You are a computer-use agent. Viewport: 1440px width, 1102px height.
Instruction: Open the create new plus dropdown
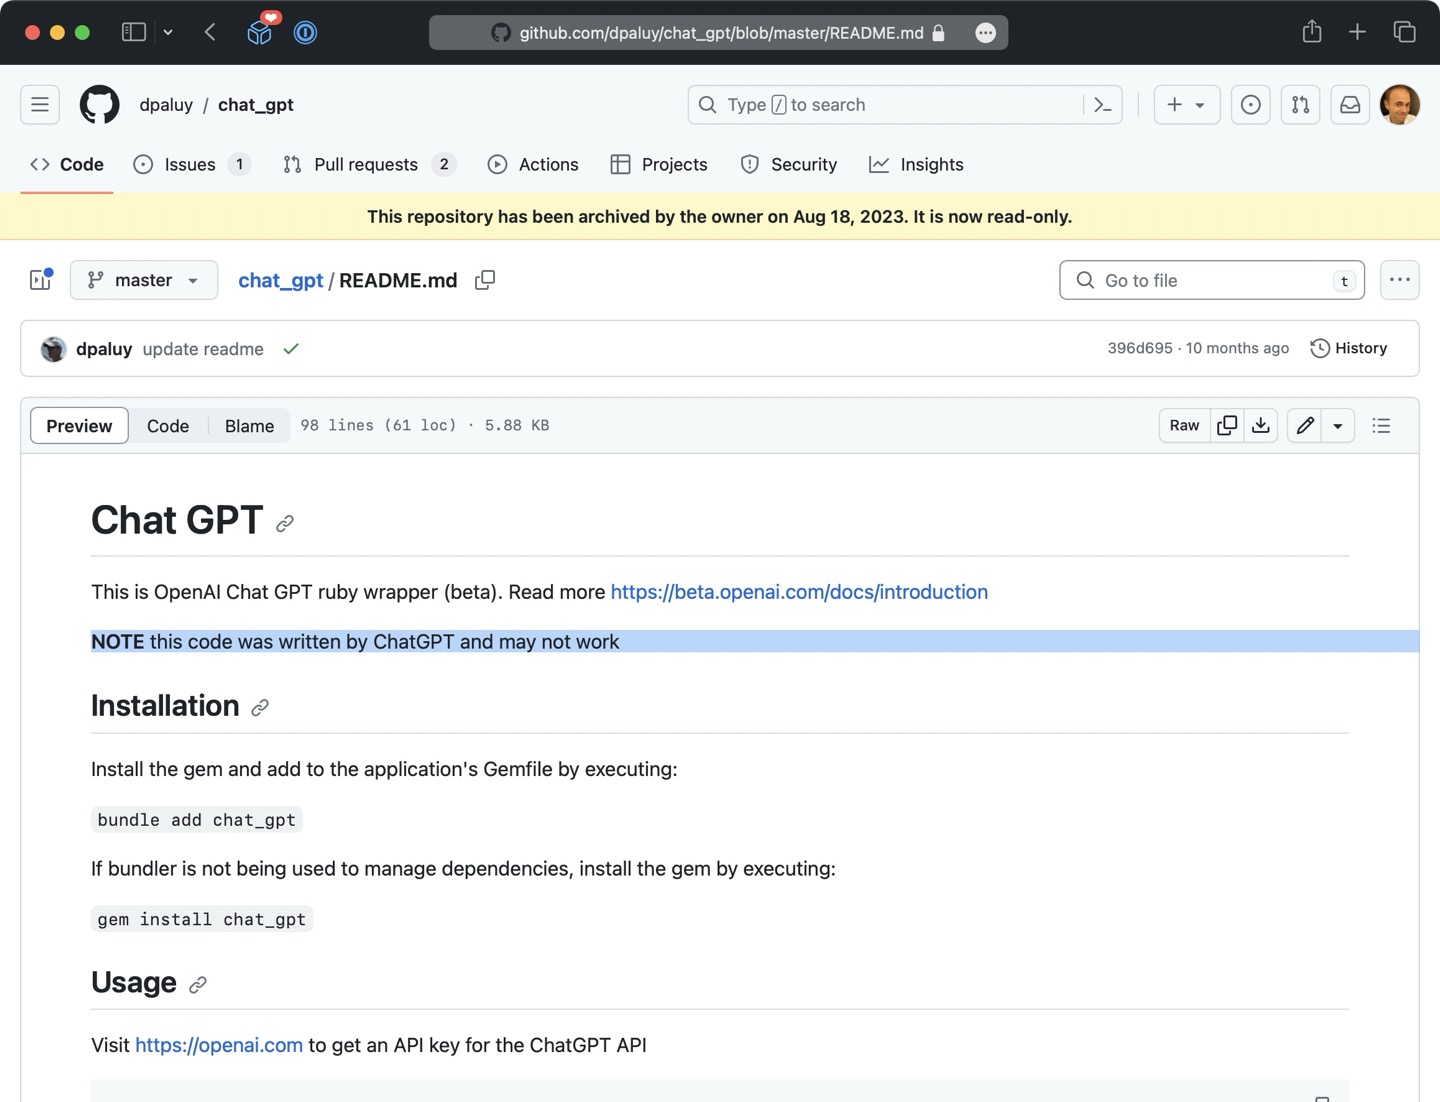[x=1186, y=105]
